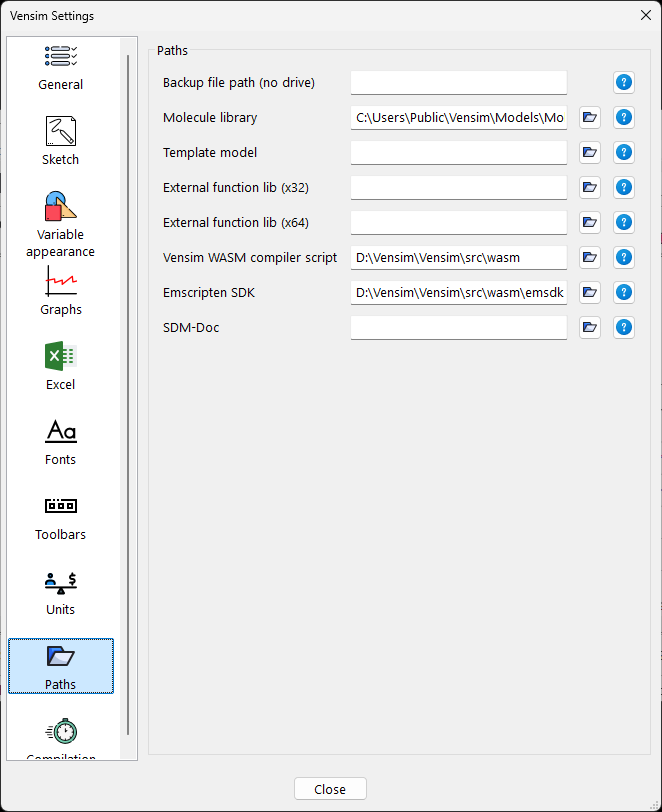
Task: Open the General settings category
Action: coord(61,67)
